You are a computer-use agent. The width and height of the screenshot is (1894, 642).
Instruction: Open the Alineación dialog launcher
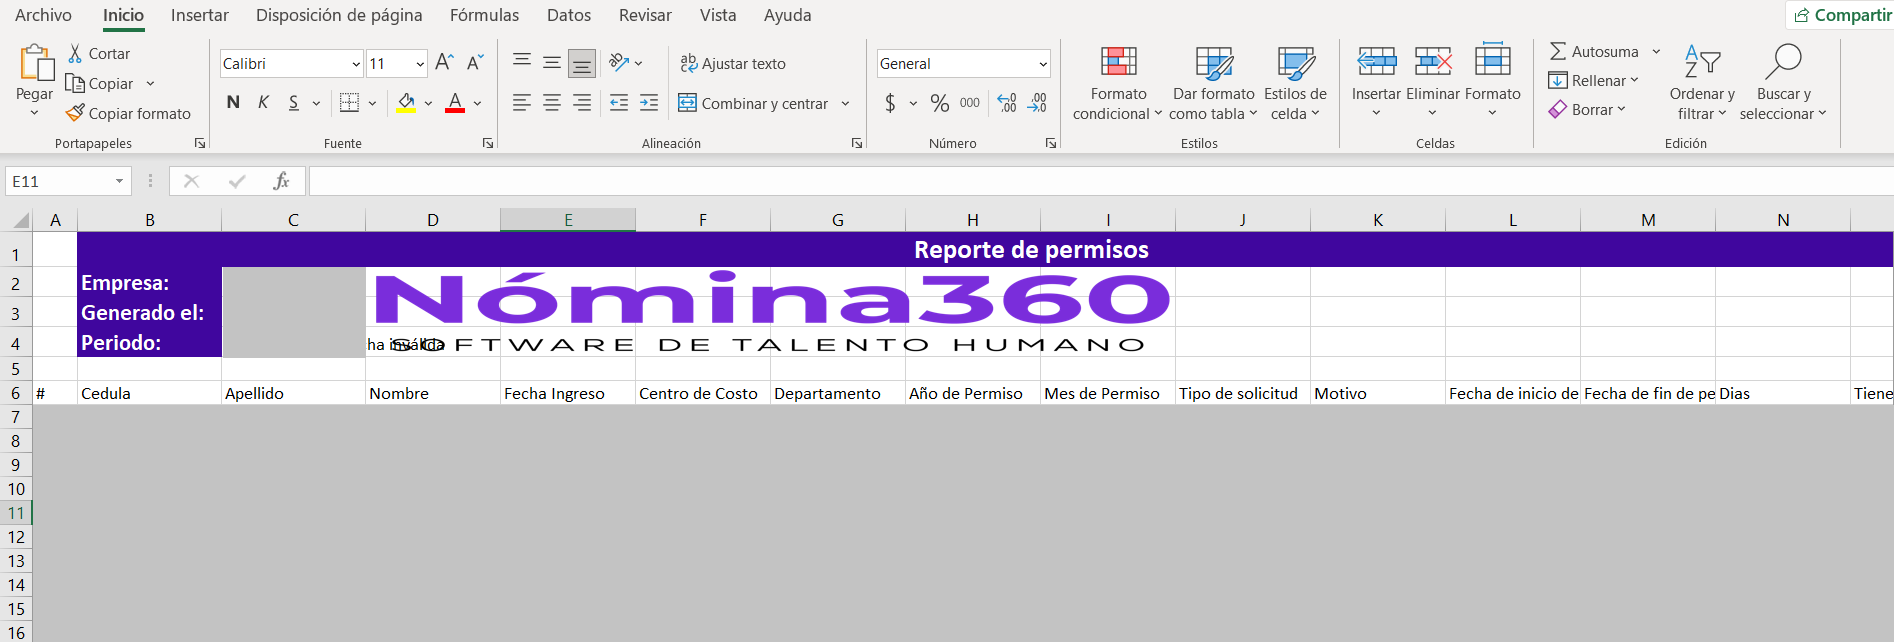click(x=857, y=143)
